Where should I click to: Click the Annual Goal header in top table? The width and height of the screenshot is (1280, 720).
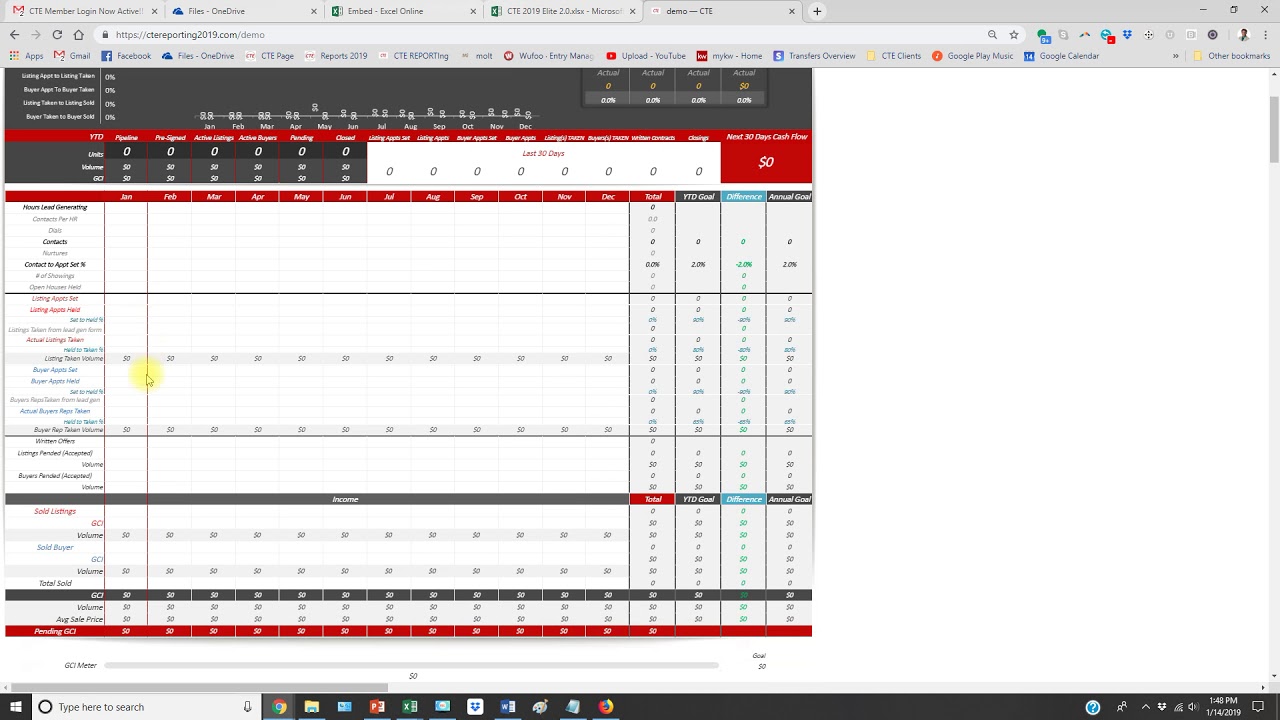(789, 197)
